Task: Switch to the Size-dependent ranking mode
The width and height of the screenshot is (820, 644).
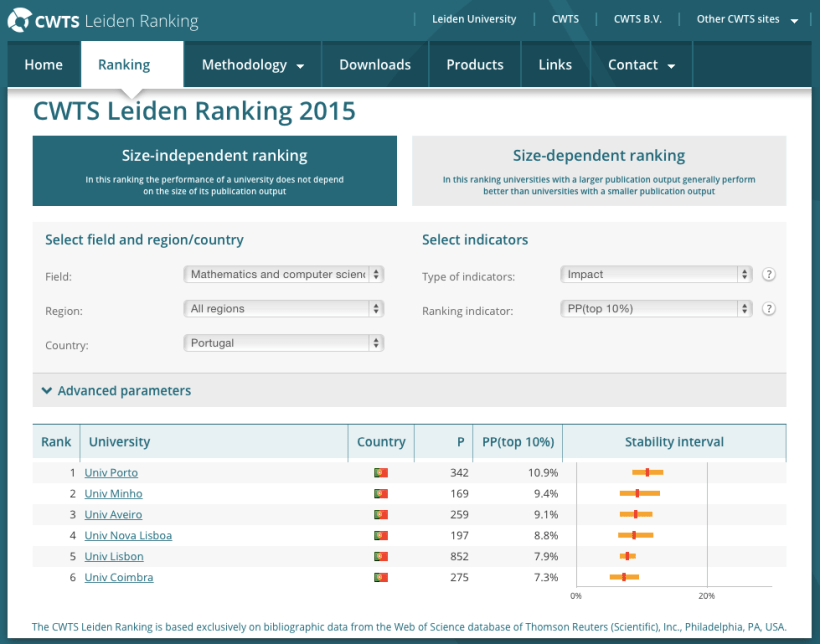Action: [x=599, y=171]
